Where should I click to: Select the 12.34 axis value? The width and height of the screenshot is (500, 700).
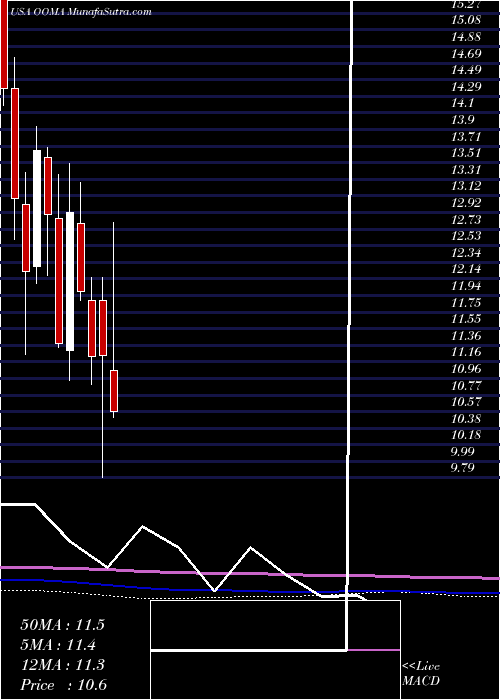coord(466,253)
